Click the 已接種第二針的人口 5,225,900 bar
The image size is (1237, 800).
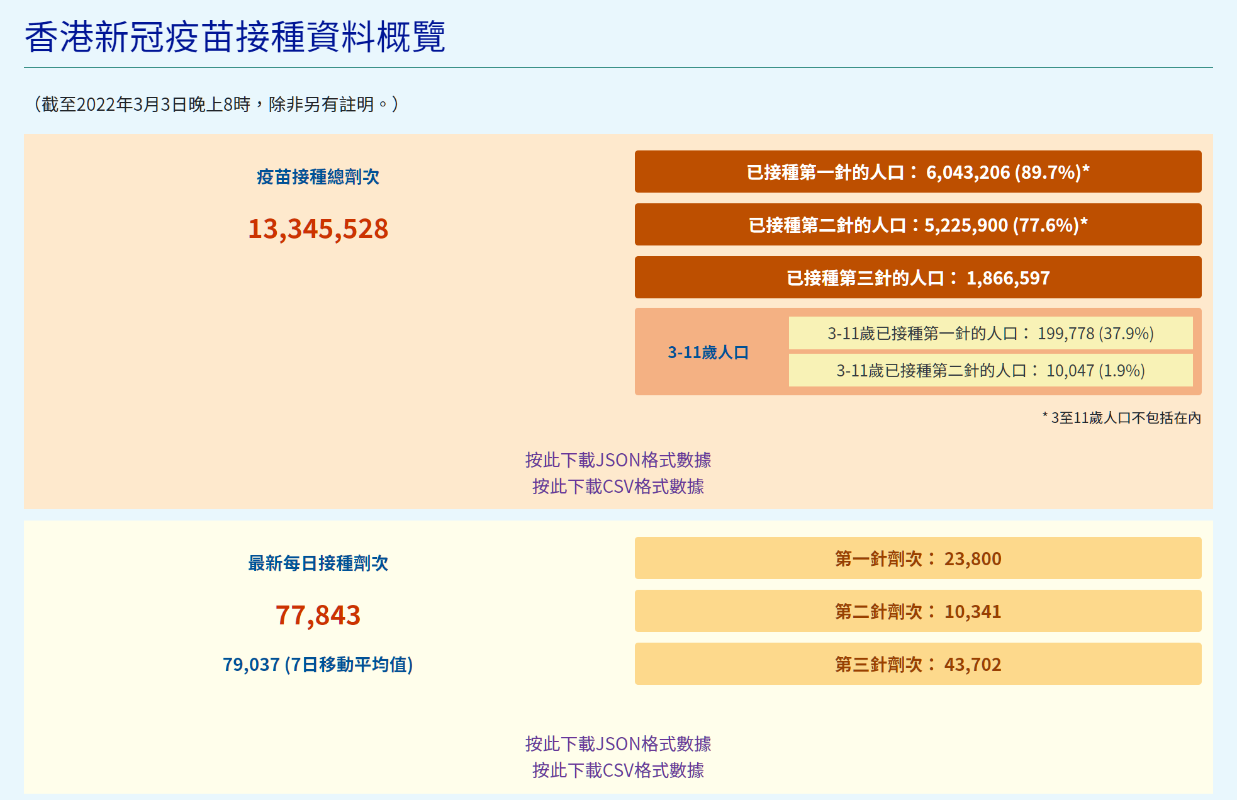917,225
